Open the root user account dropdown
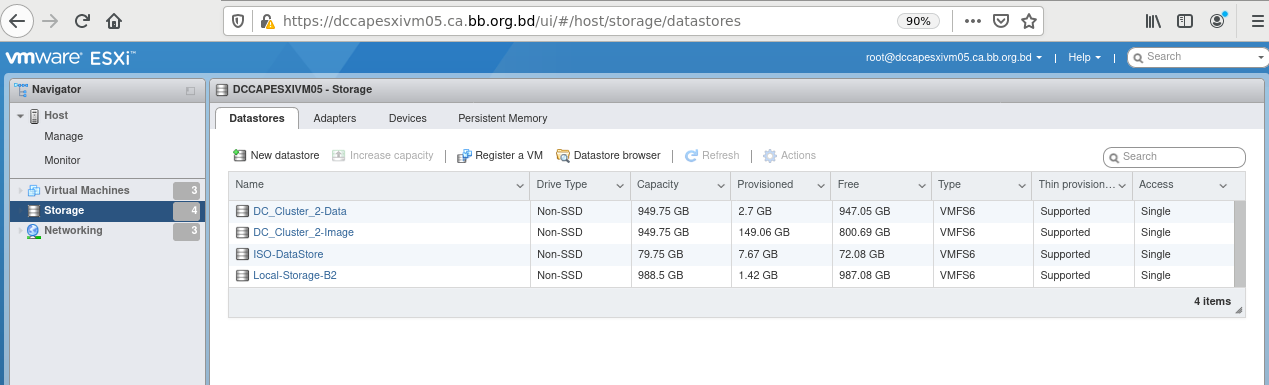1269x385 pixels. pos(954,58)
